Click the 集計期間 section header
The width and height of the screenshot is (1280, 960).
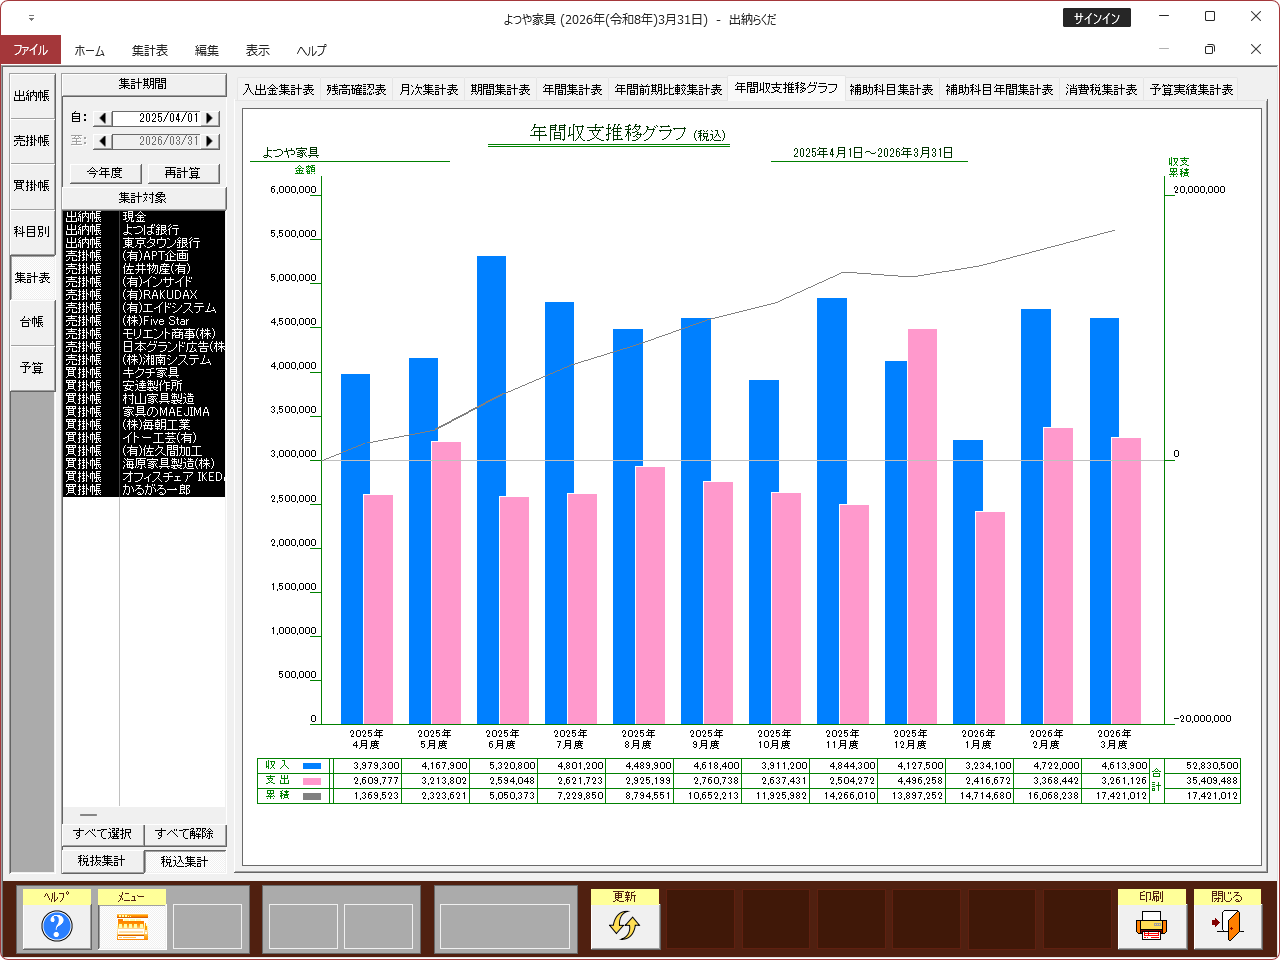(143, 84)
